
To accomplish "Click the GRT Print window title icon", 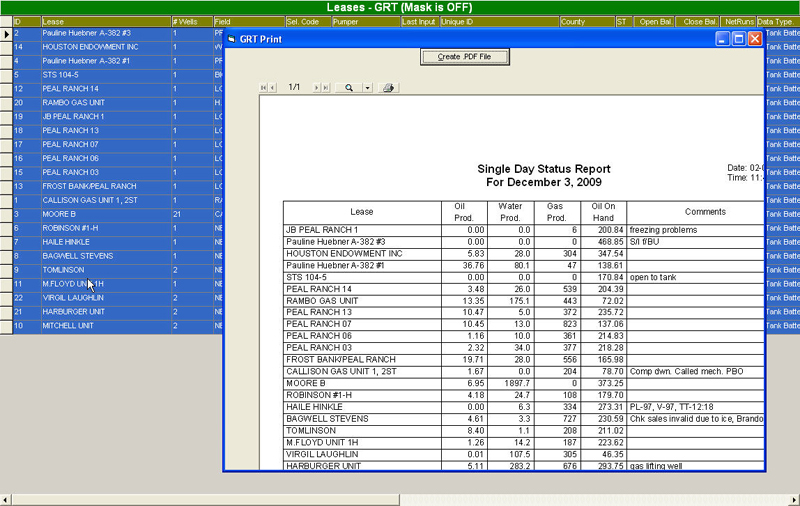I will pyautogui.click(x=232, y=39).
